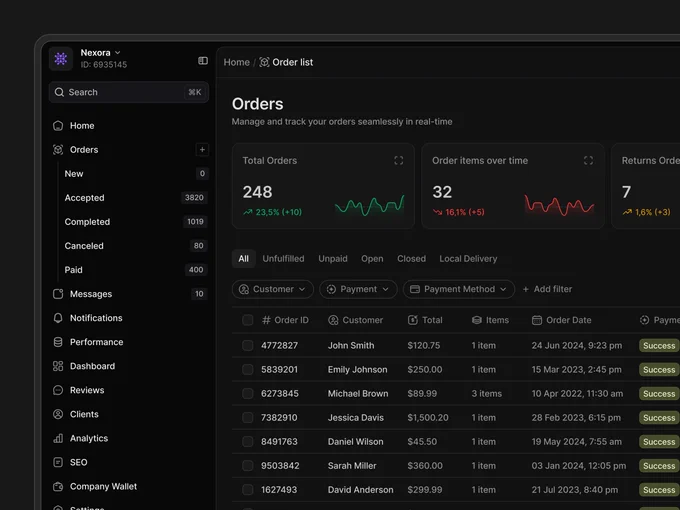Screen dimensions: 680x510
Task: Check the box for order 6273845
Action: coord(248,394)
